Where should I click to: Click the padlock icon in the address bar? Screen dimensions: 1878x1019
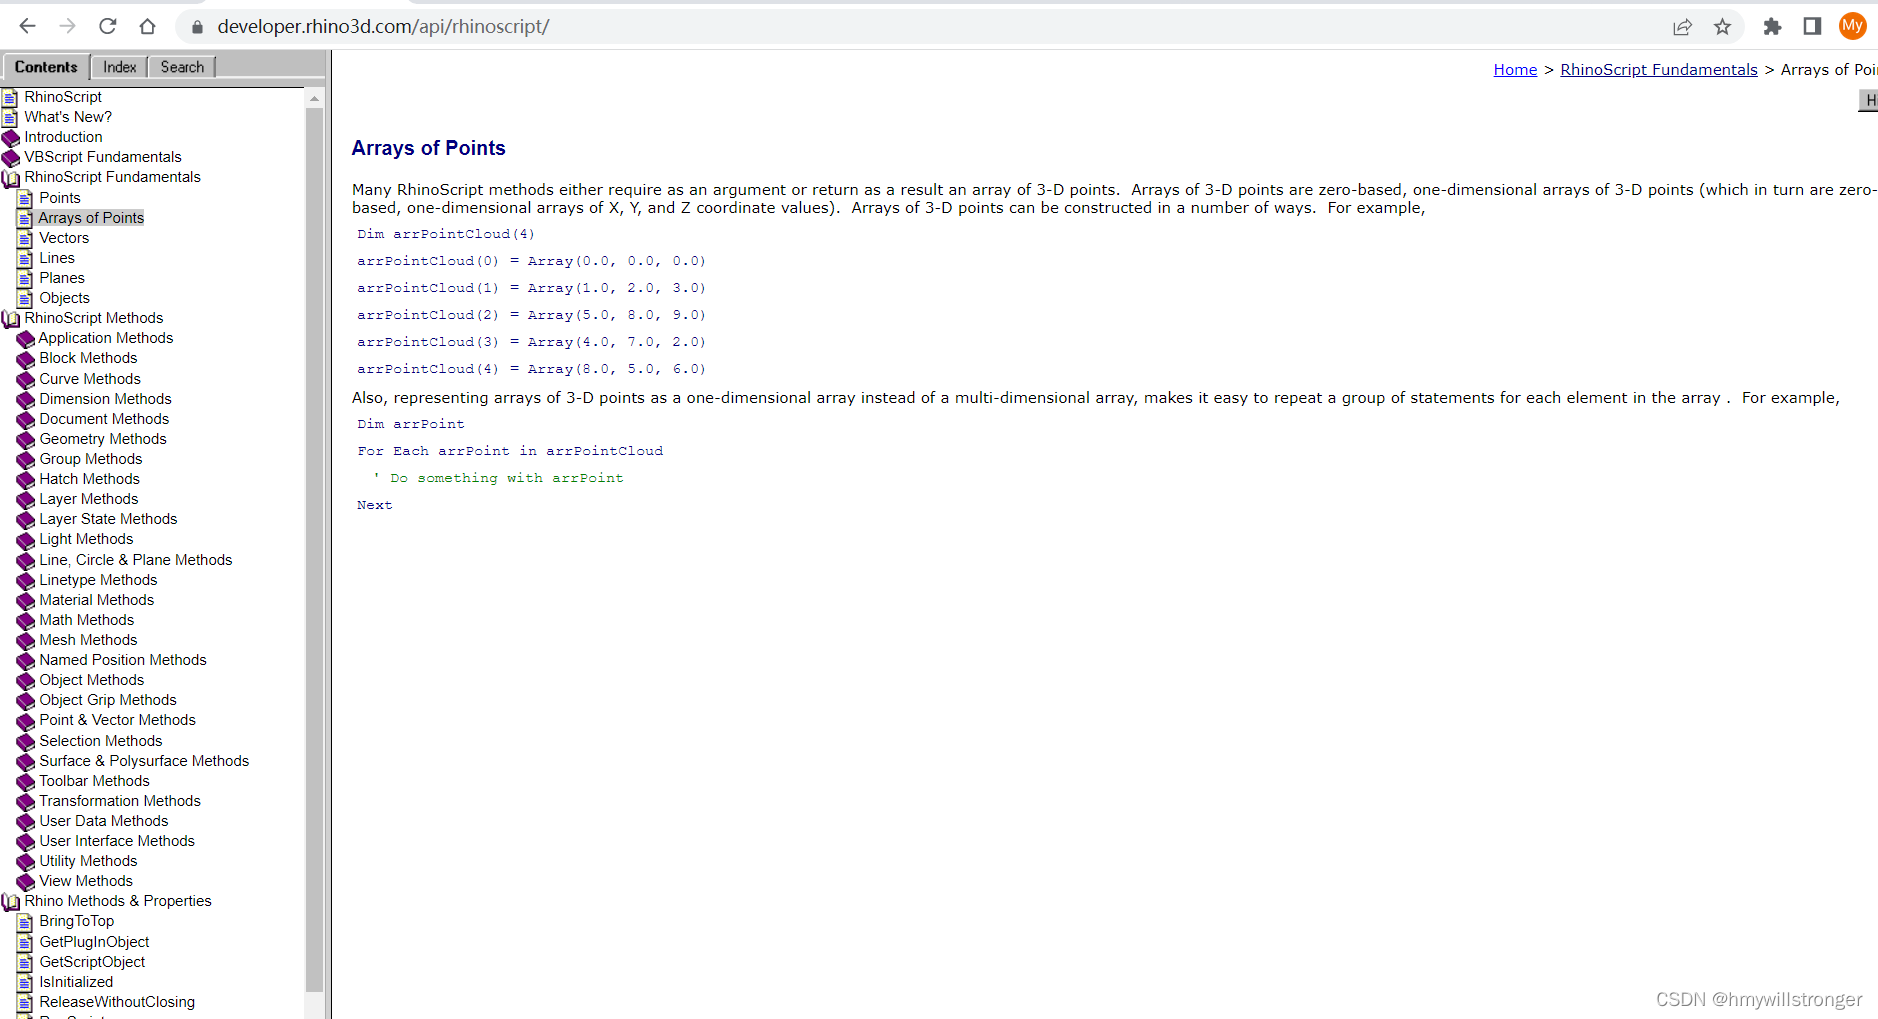pos(196,27)
